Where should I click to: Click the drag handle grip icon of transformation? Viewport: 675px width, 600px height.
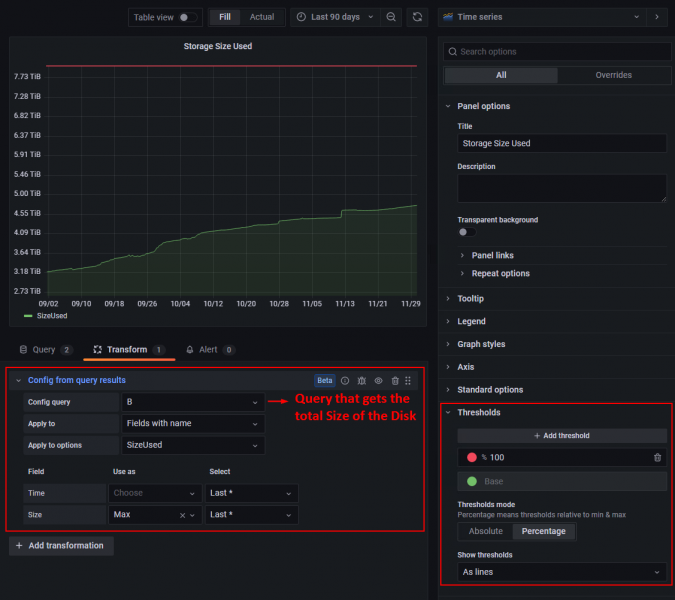click(408, 380)
